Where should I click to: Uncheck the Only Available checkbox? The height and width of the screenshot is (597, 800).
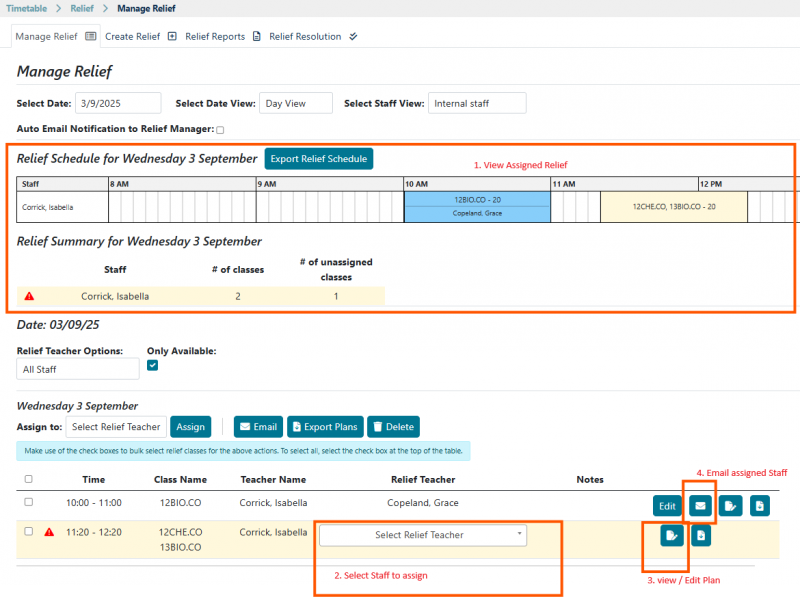coord(153,366)
